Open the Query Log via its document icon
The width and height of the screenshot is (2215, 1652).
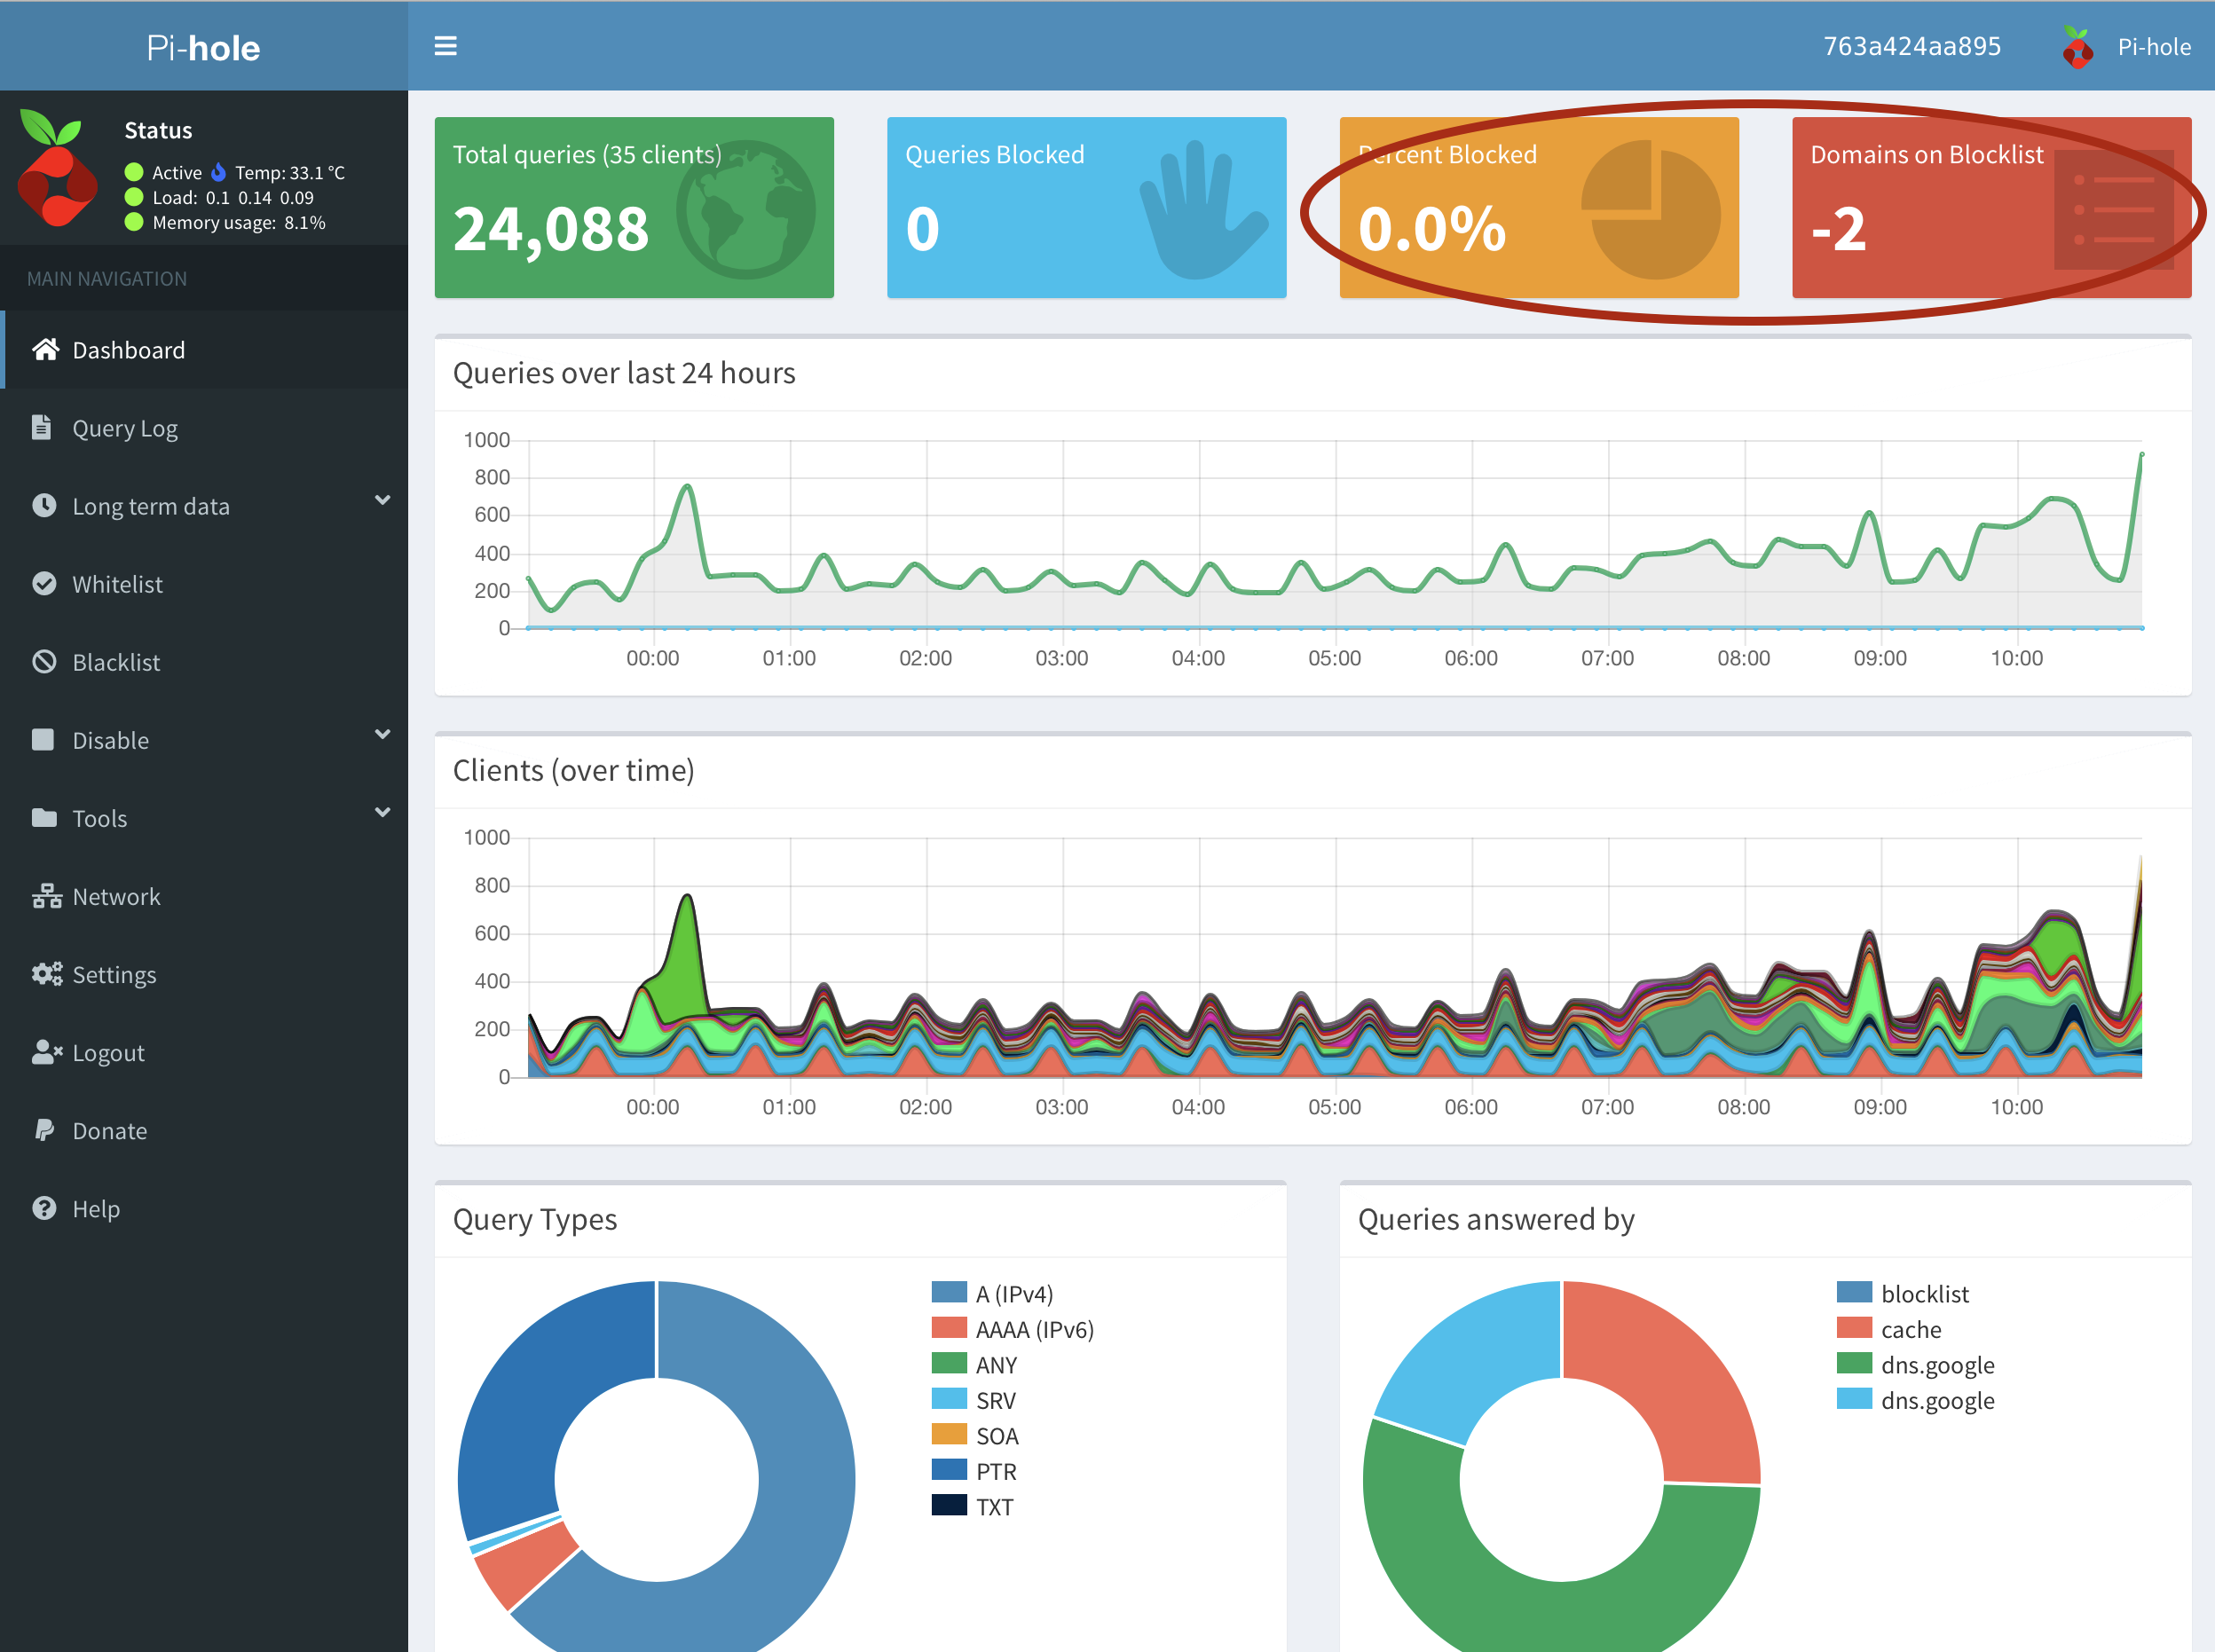coord(41,428)
